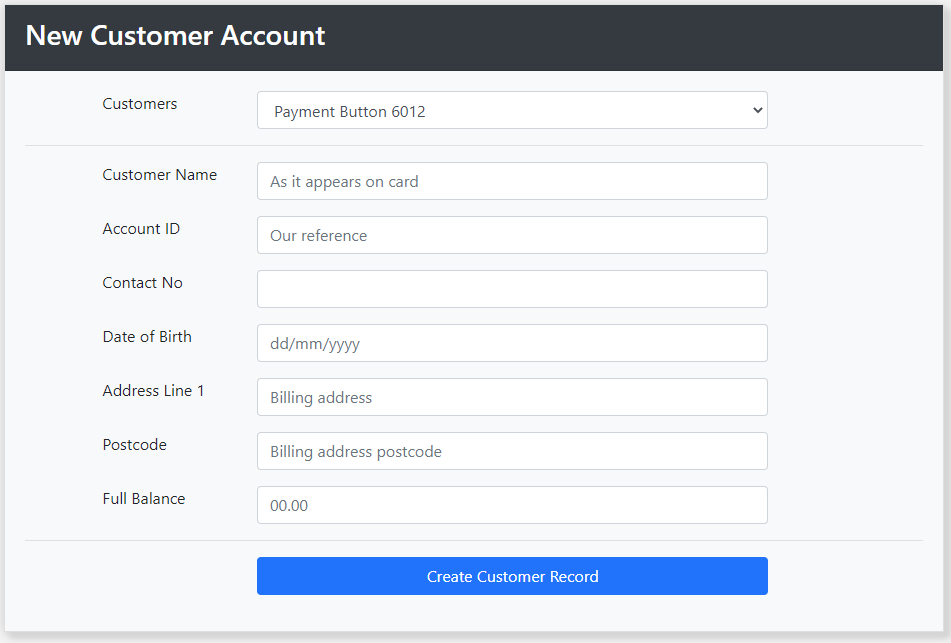Select the empty Contact No text box
951x643 pixels.
(512, 289)
